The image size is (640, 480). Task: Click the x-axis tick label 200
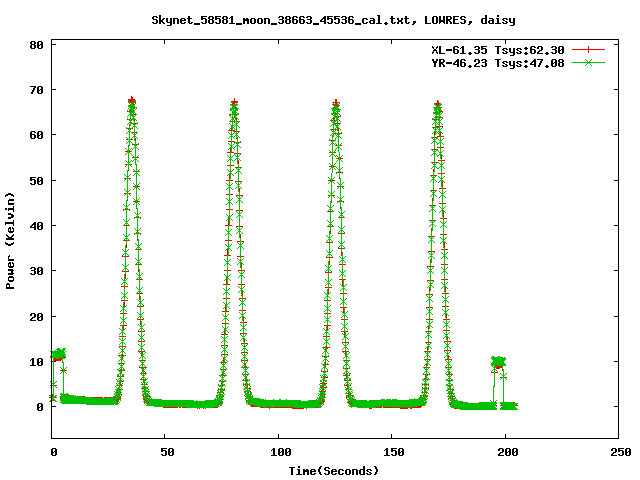pos(508,452)
